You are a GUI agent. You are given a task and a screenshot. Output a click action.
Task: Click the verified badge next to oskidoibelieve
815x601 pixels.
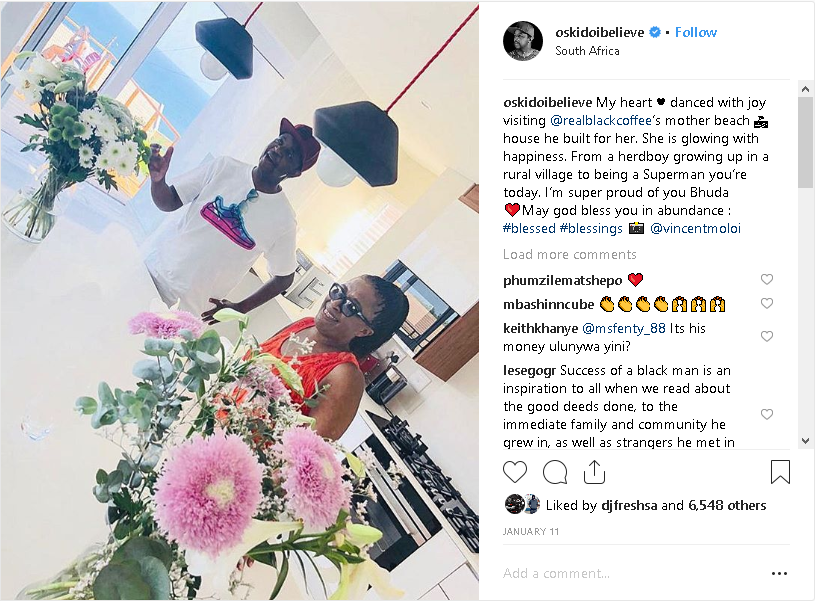(x=655, y=32)
